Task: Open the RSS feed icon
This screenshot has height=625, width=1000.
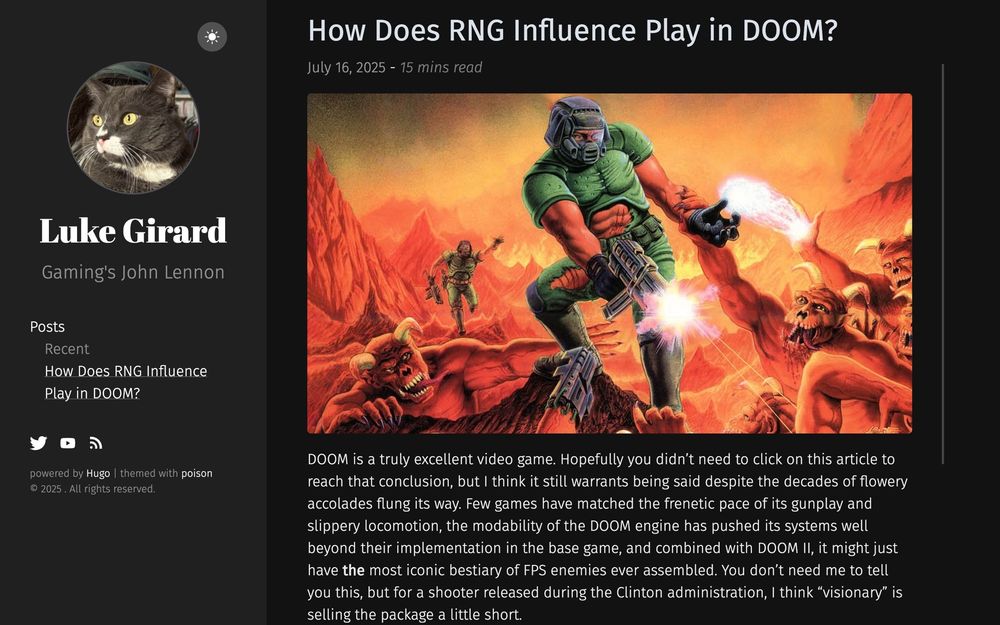Action: [x=96, y=443]
